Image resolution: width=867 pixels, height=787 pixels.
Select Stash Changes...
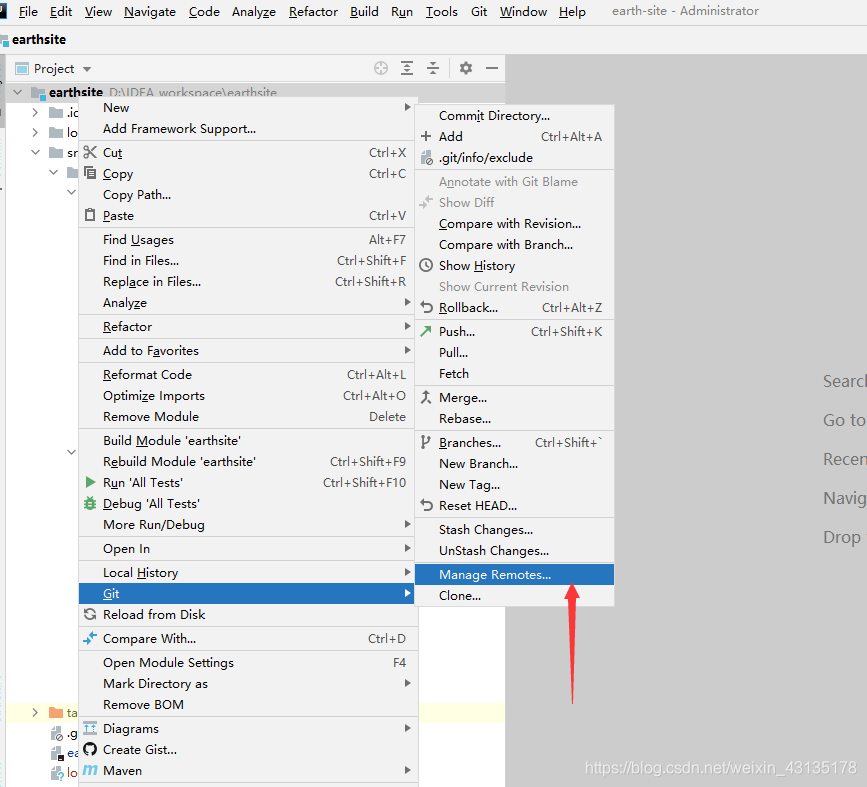click(x=514, y=529)
